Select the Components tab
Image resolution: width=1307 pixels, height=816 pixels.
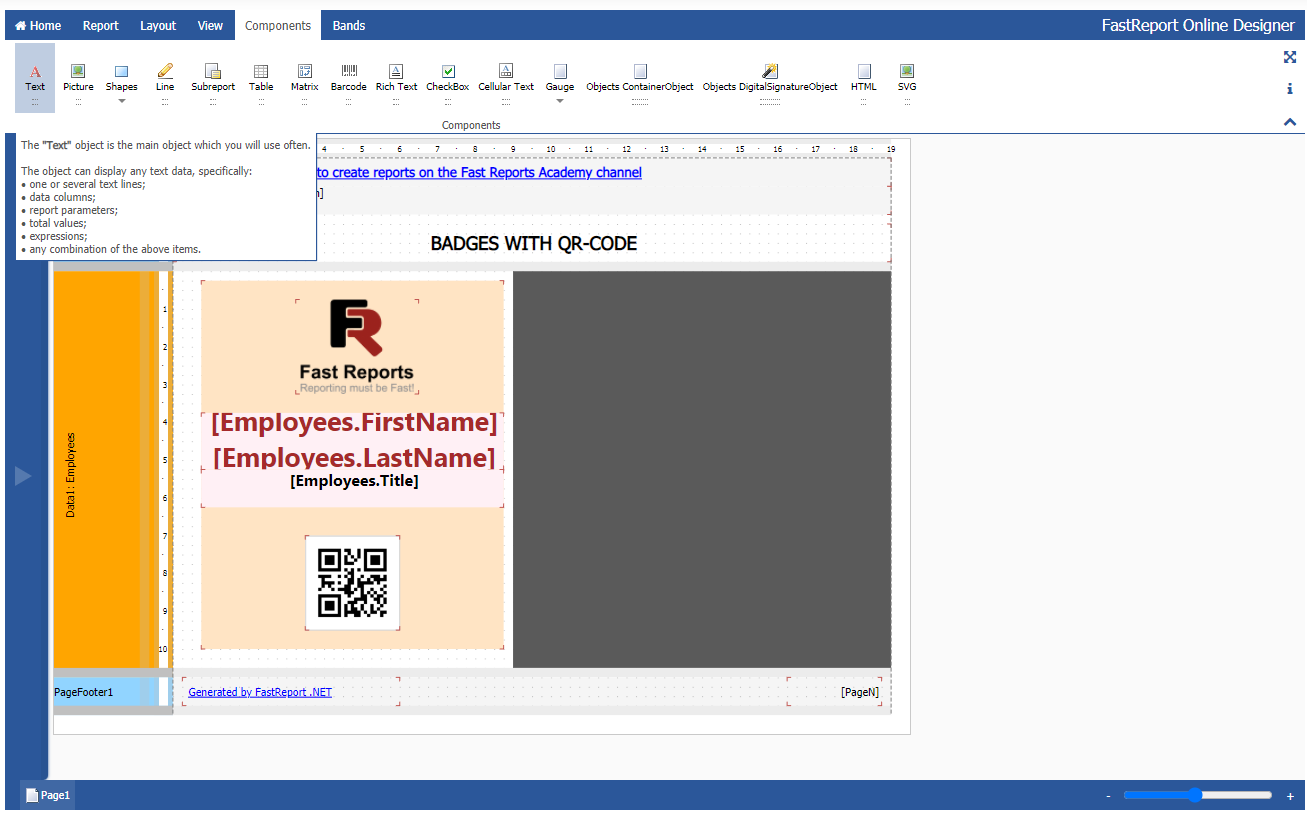[278, 26]
